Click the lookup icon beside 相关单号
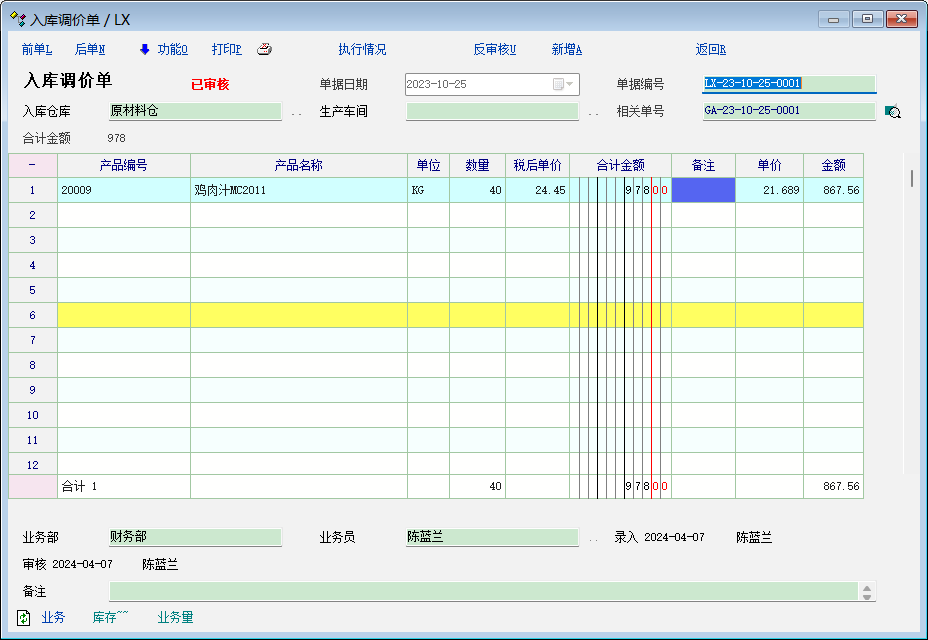 892,112
